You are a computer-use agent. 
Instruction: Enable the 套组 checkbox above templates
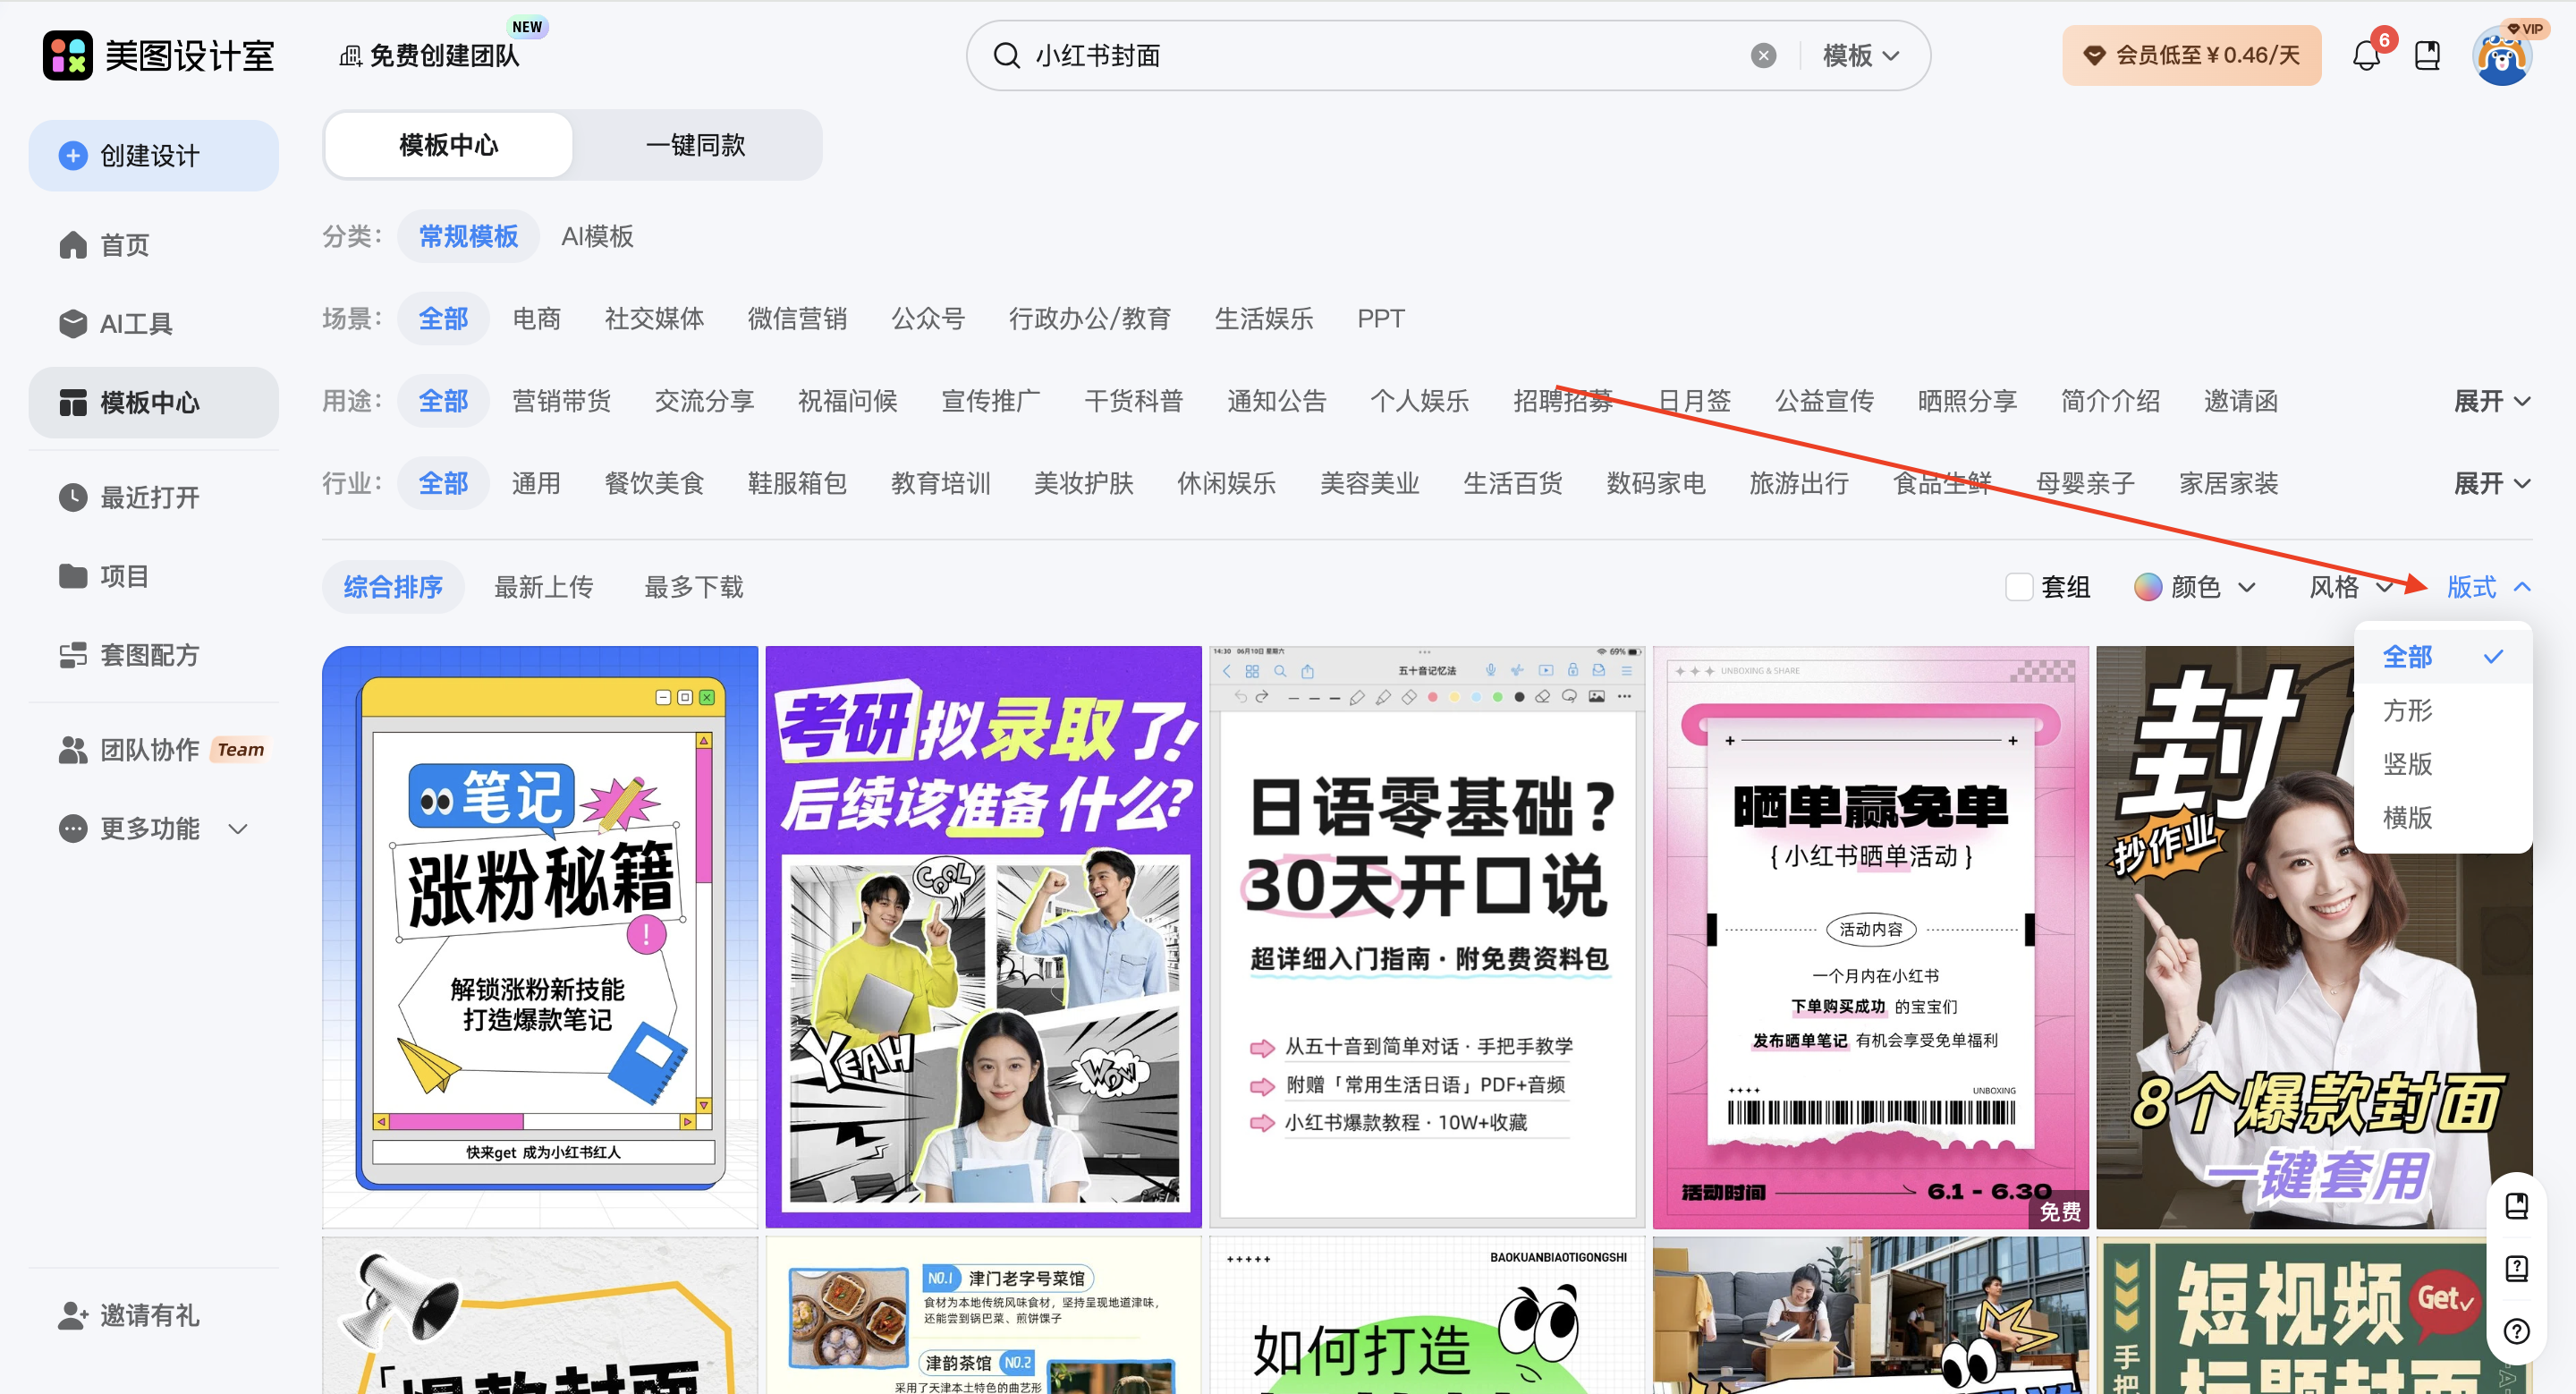(x=2020, y=587)
